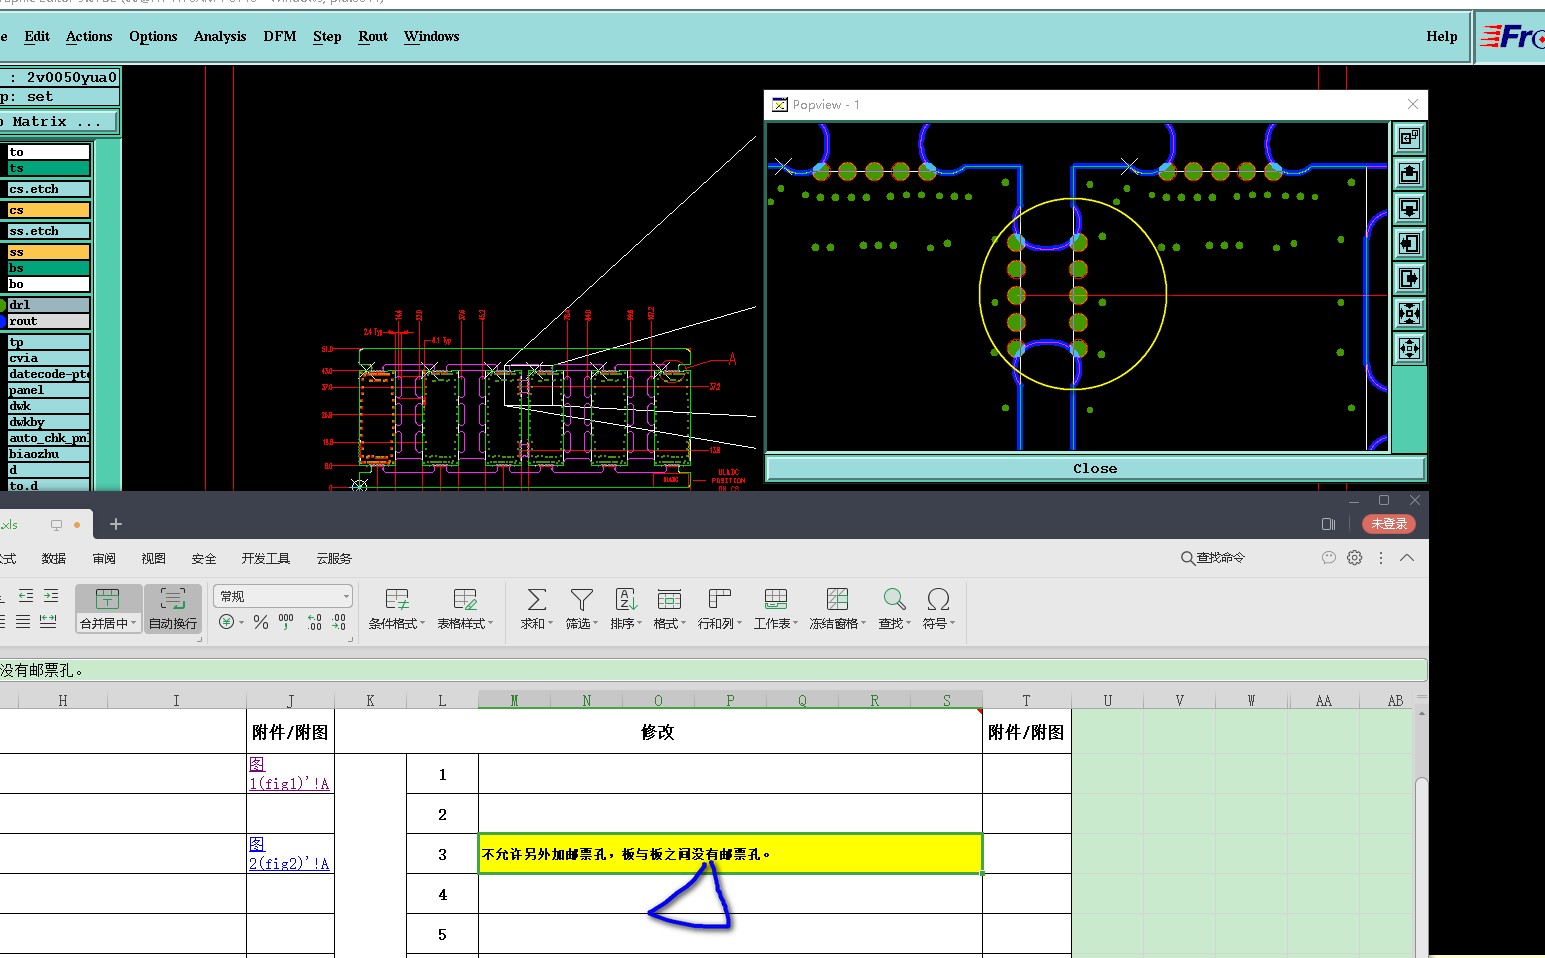
Task: Switch to the 开发工具 ribbon tab
Action: tap(266, 558)
